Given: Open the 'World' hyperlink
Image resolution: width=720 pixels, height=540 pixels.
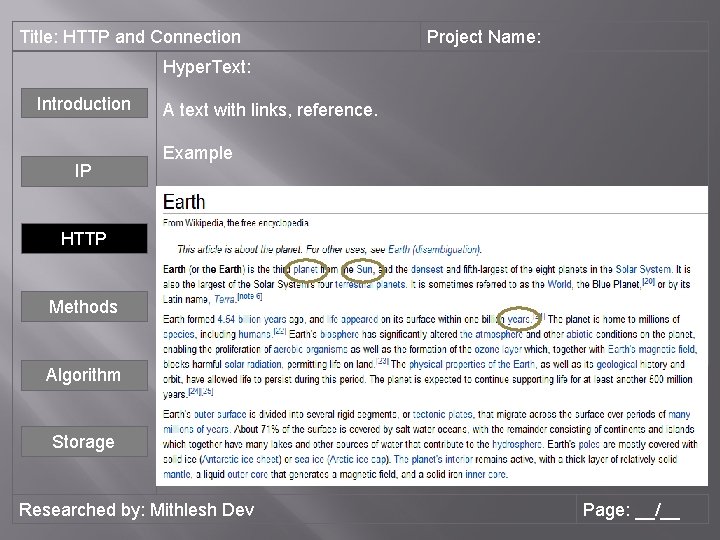Looking at the screenshot, I should [x=559, y=284].
